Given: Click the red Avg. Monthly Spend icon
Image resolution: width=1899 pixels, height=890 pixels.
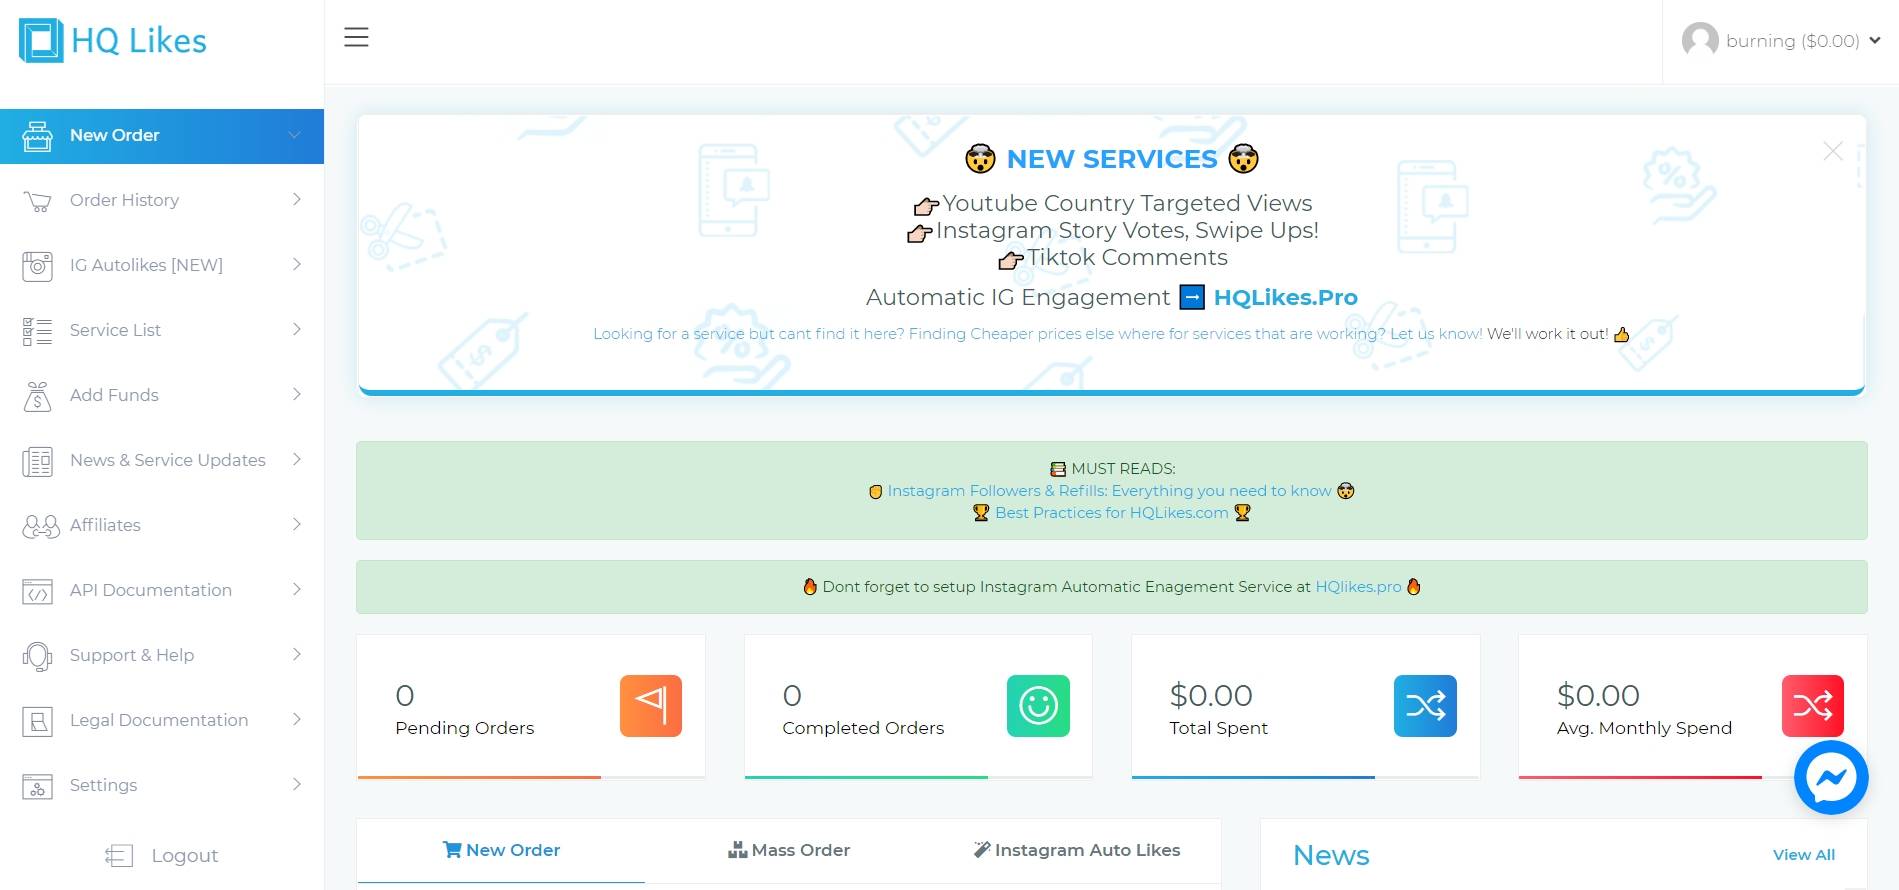Looking at the screenshot, I should tap(1812, 706).
